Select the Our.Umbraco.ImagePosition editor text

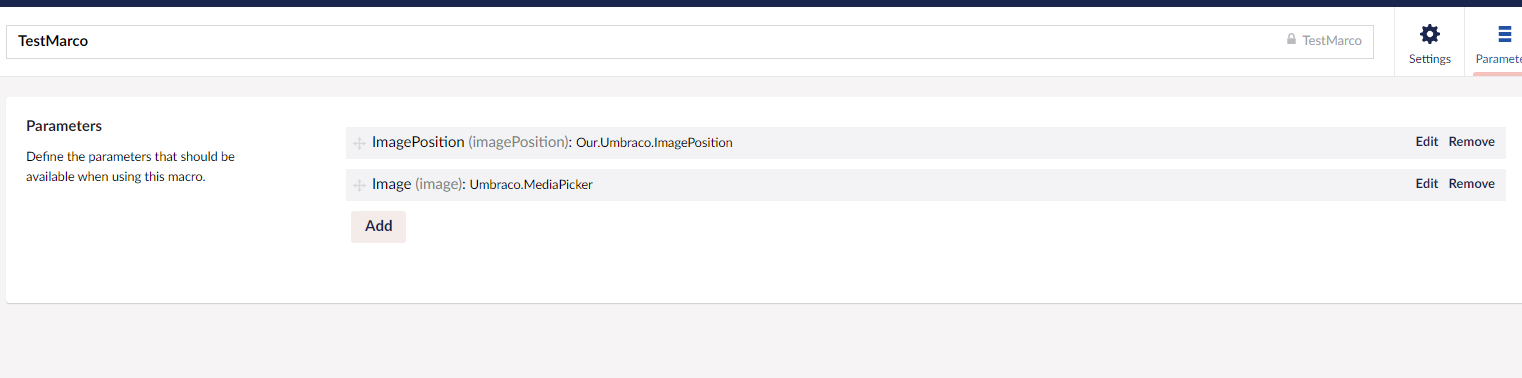click(x=654, y=143)
